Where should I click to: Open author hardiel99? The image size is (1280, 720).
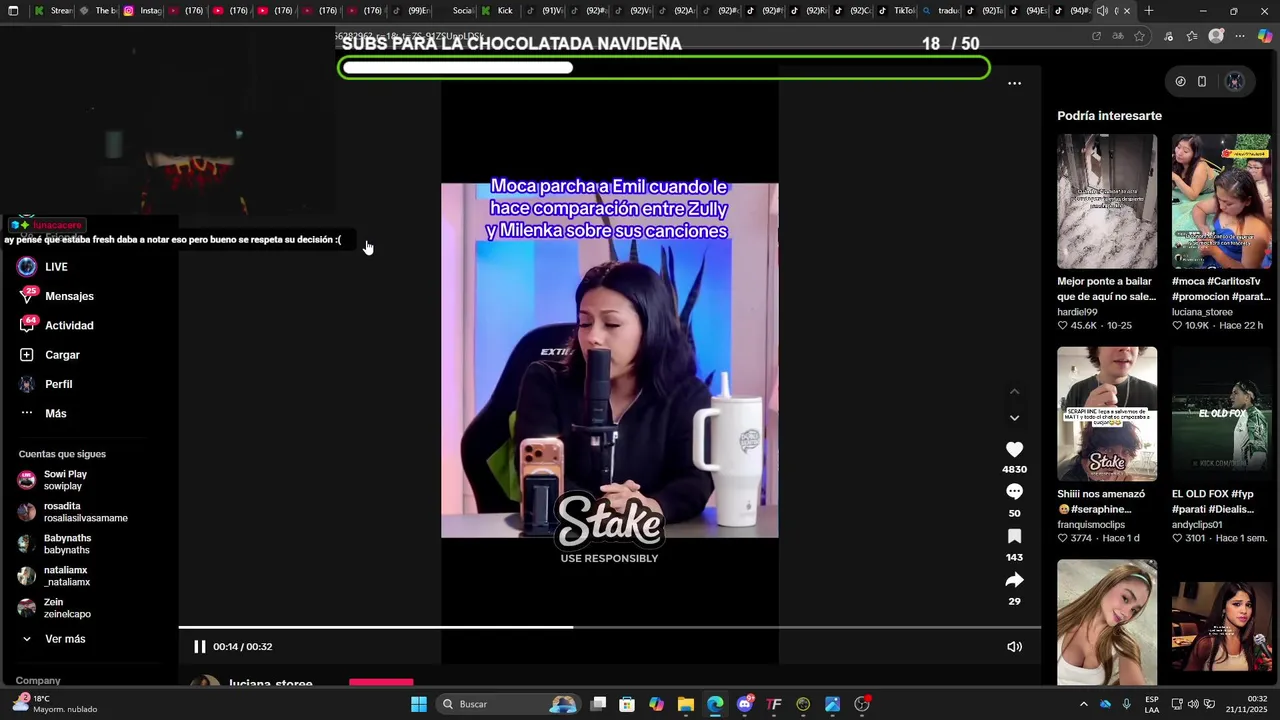pyautogui.click(x=1077, y=312)
